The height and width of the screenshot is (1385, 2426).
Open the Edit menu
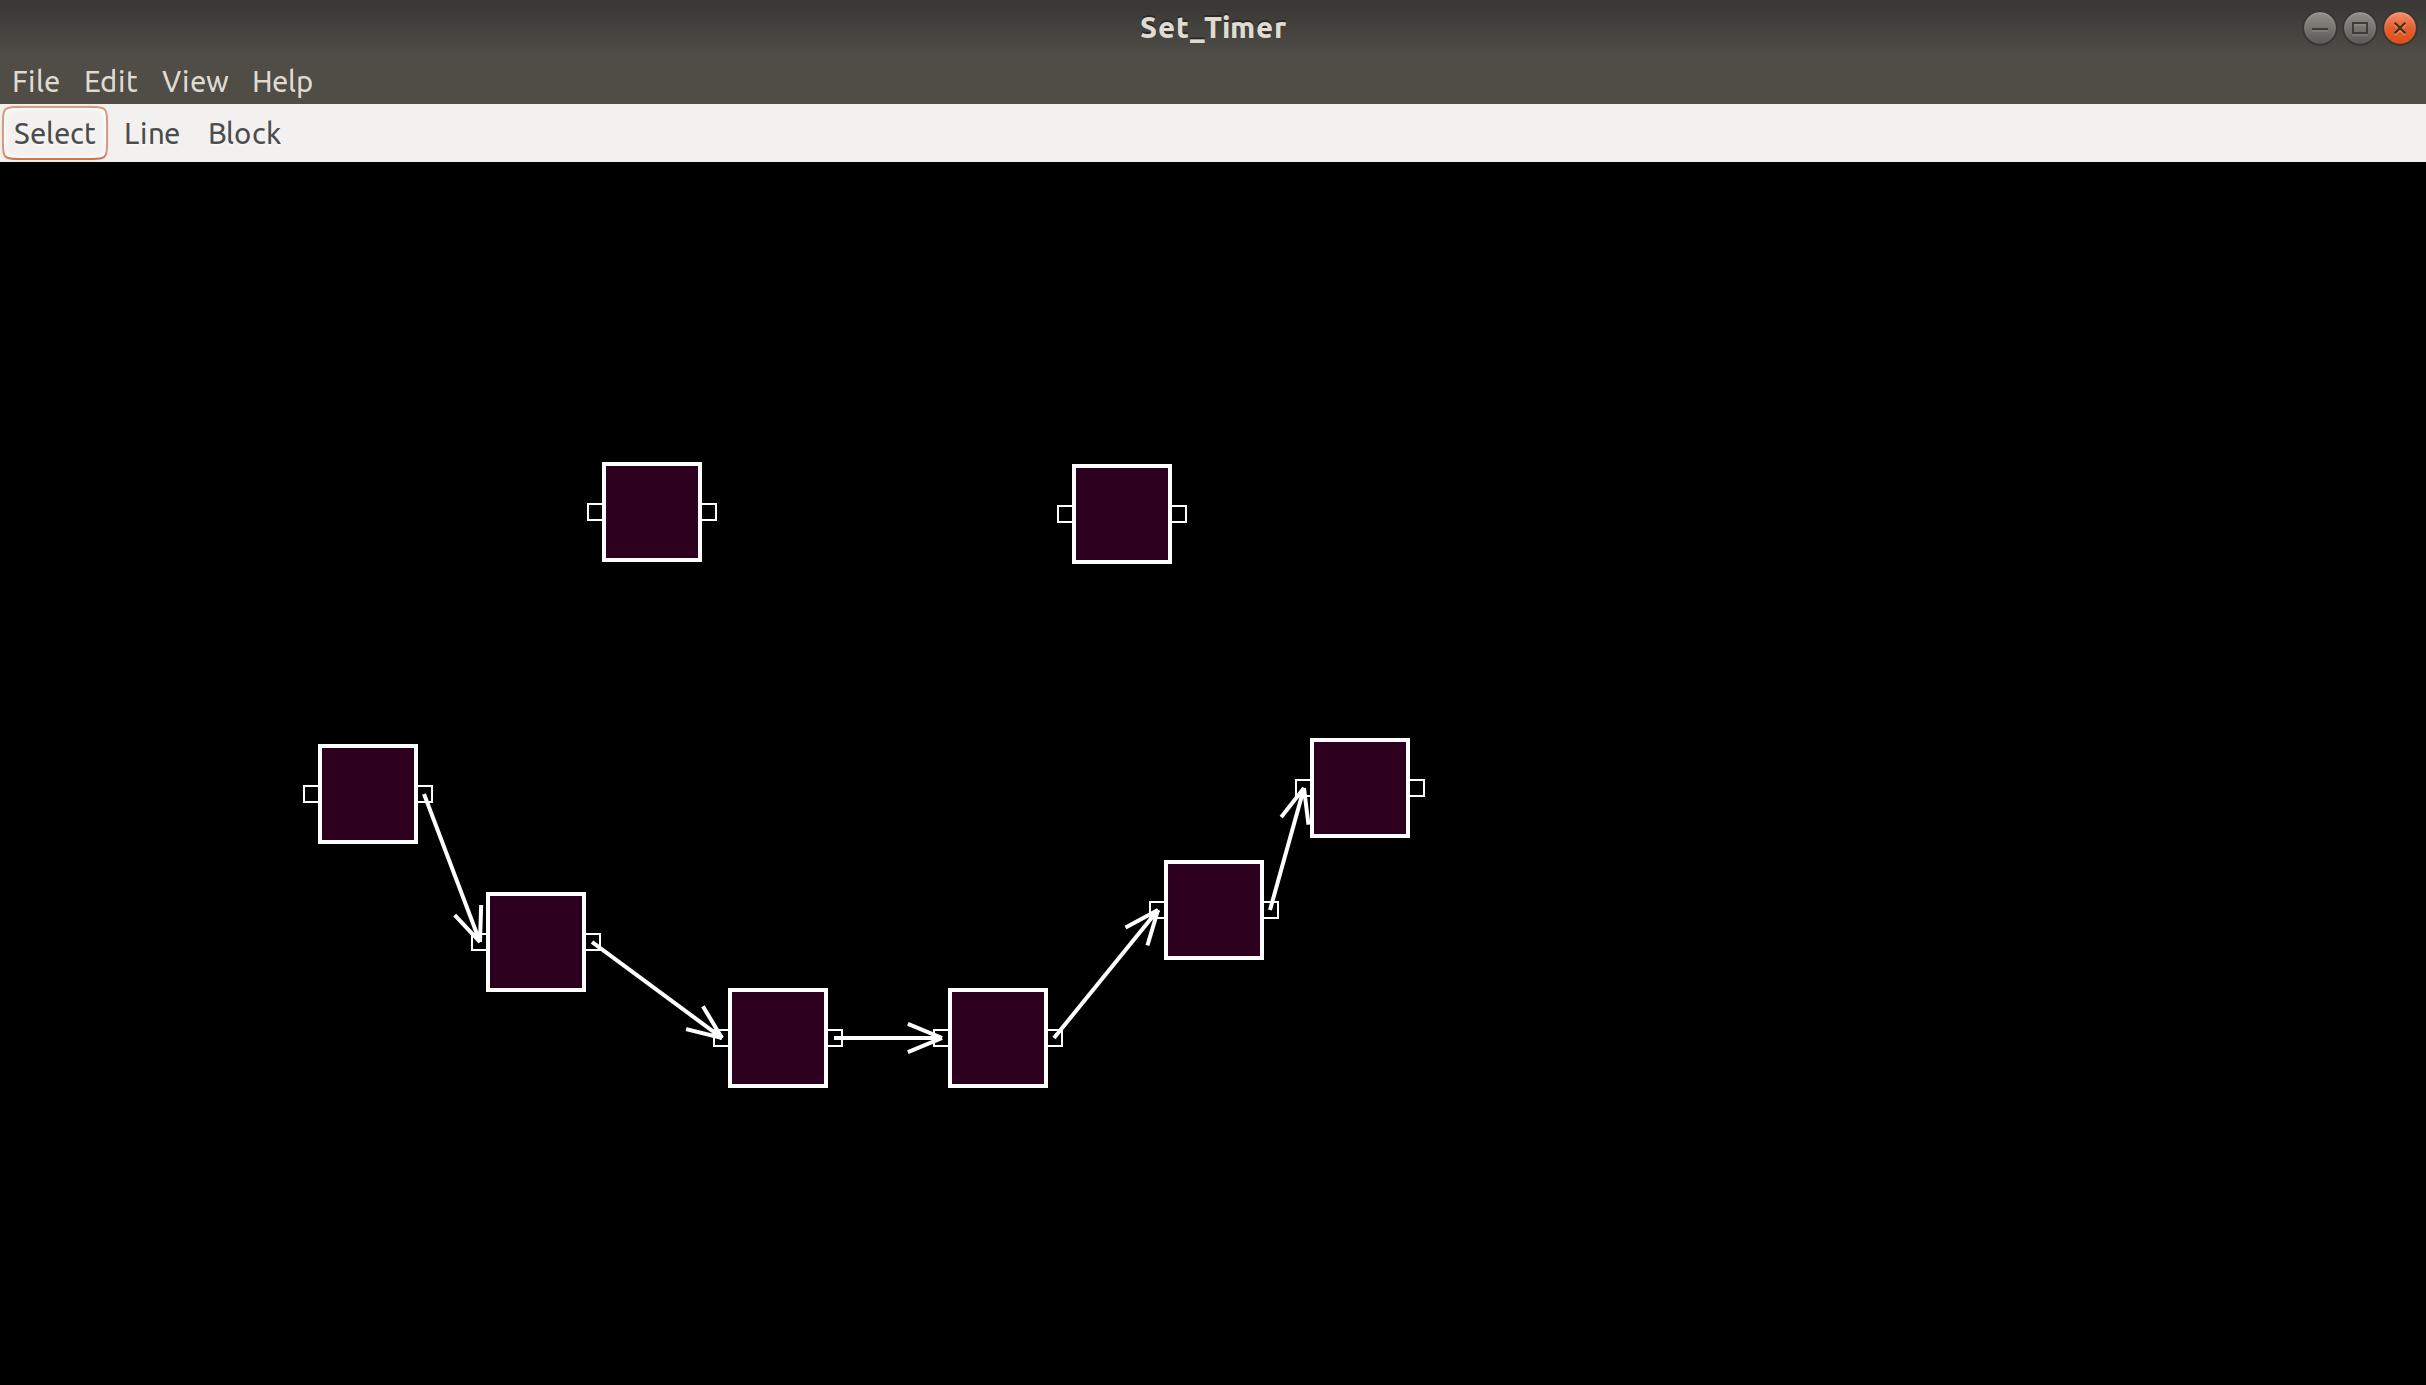110,81
